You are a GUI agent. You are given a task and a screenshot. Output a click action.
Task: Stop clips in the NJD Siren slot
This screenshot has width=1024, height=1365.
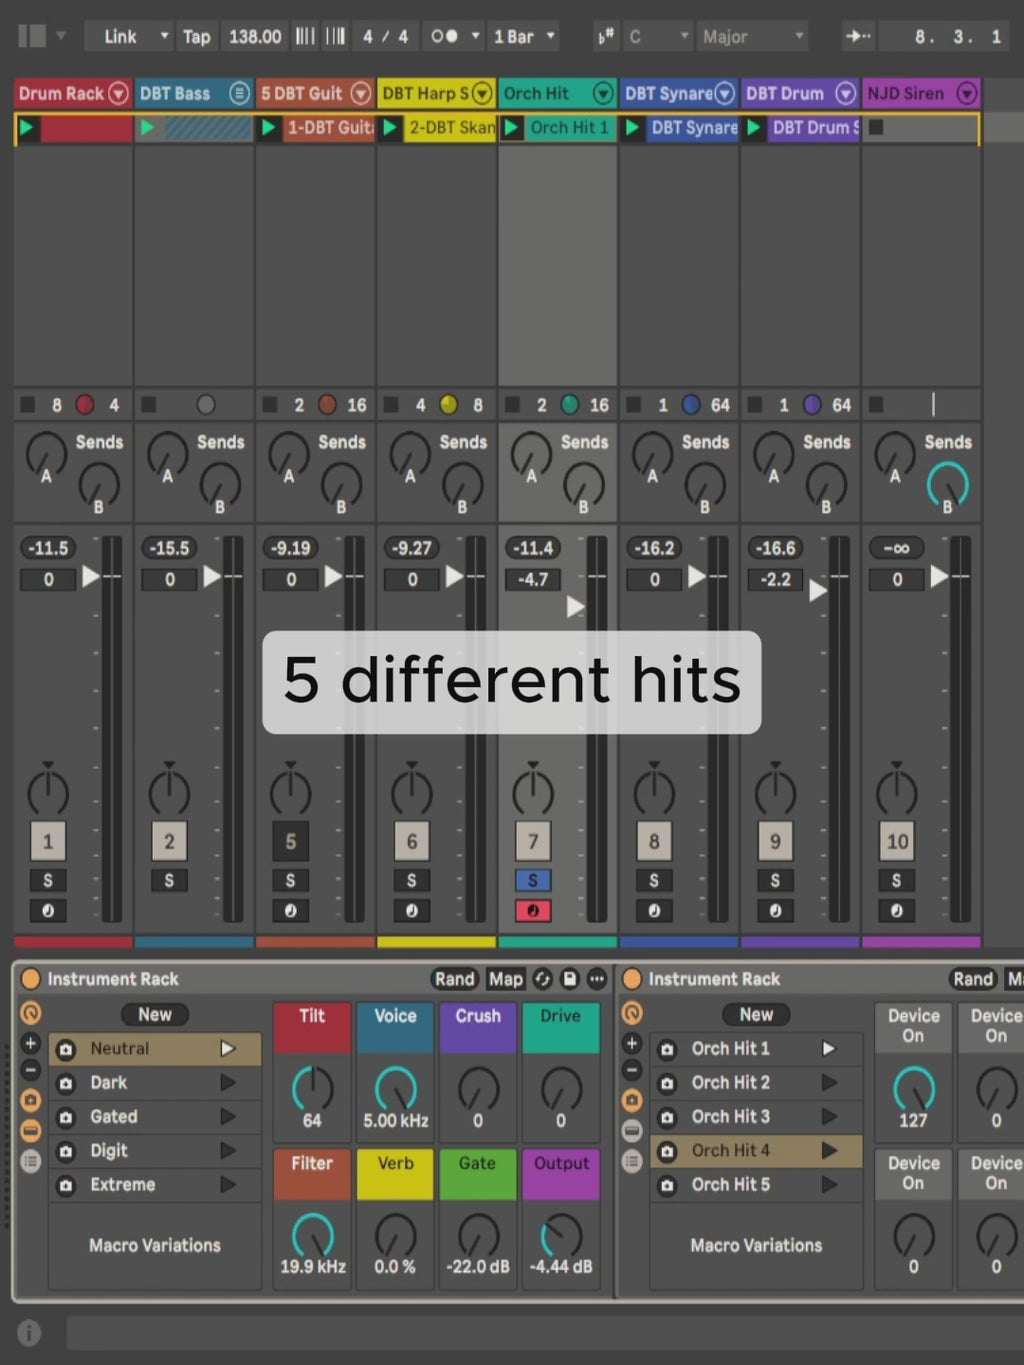tap(876, 128)
